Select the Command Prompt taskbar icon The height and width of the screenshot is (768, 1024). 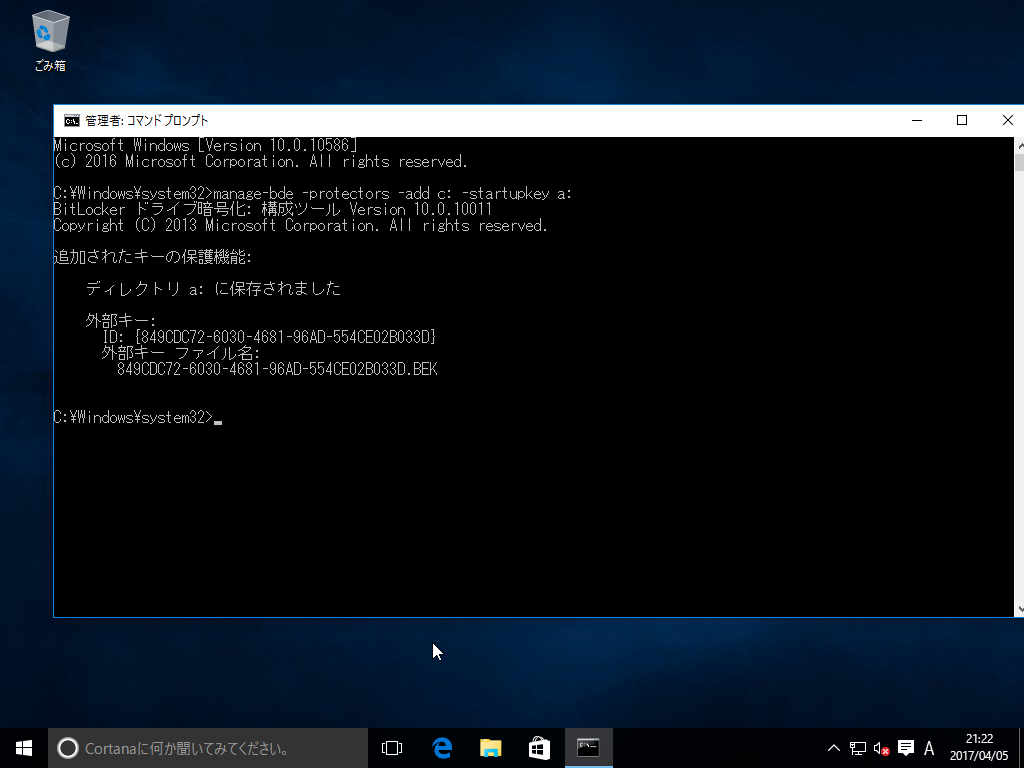click(588, 748)
